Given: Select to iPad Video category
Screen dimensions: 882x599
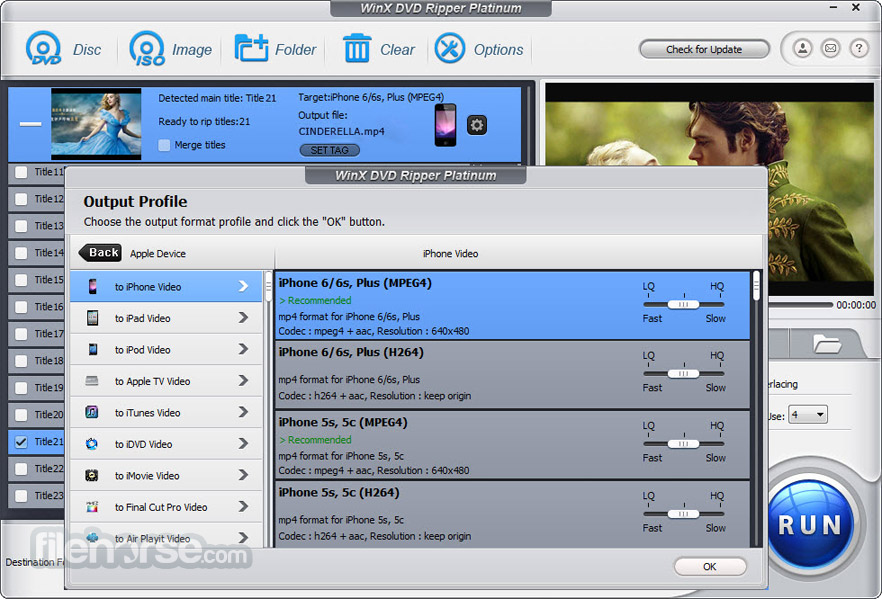Looking at the screenshot, I should click(166, 318).
